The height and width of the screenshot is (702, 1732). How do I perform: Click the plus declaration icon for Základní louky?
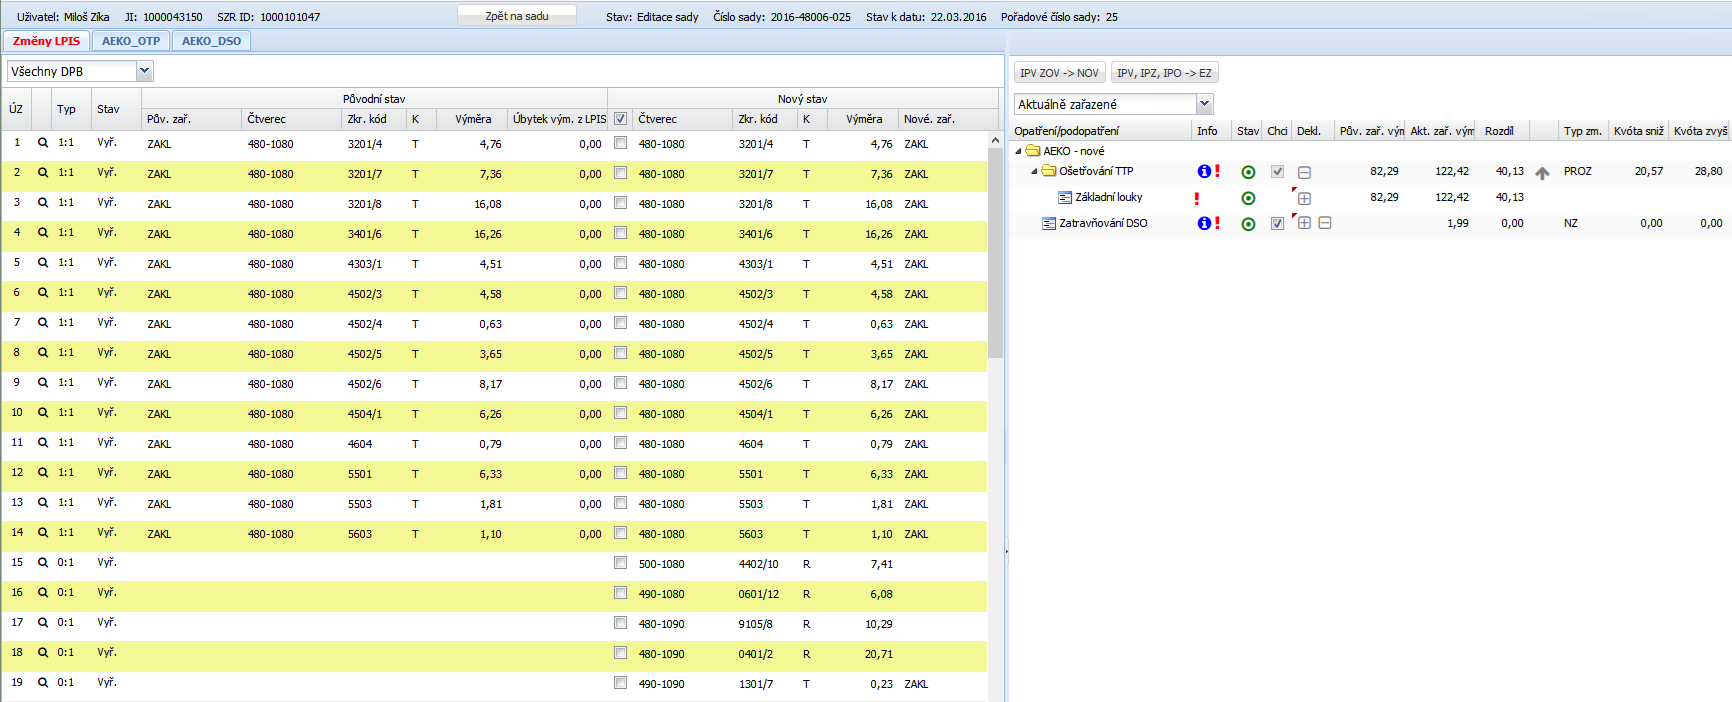pyautogui.click(x=1304, y=198)
